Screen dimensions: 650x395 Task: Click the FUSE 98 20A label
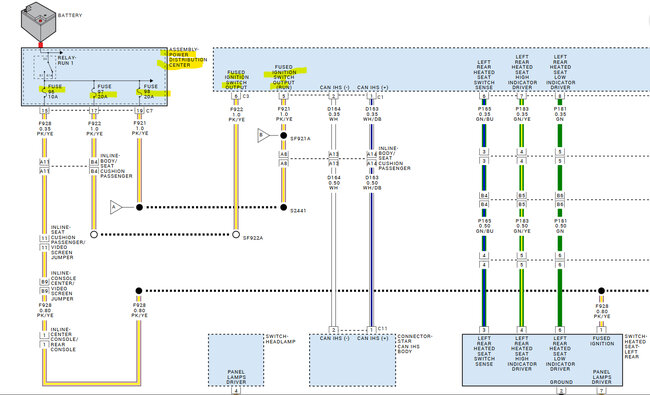tap(150, 91)
